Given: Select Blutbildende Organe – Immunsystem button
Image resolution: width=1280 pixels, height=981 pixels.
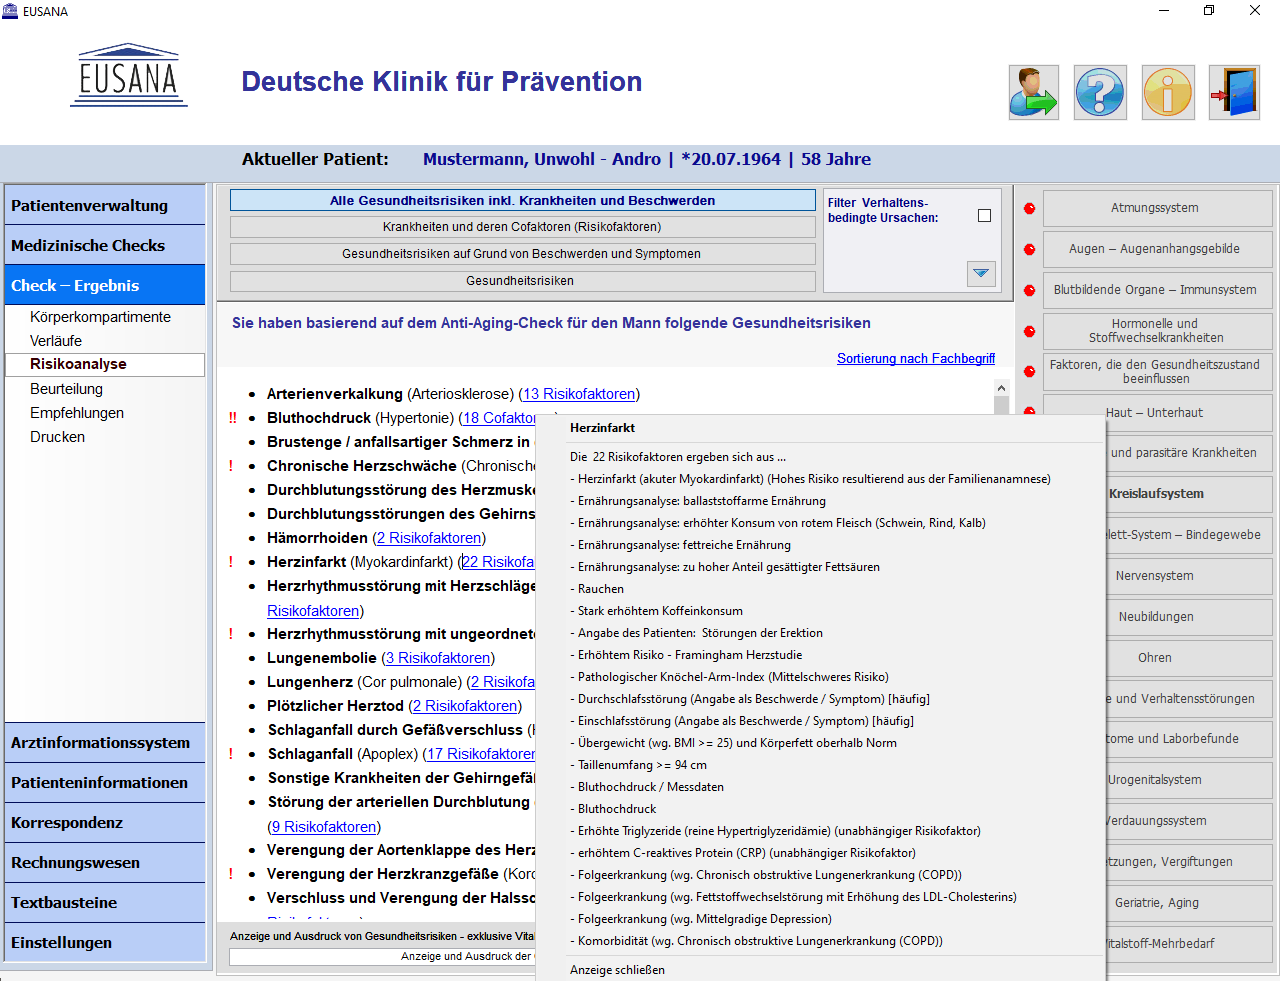Looking at the screenshot, I should coord(1157,290).
